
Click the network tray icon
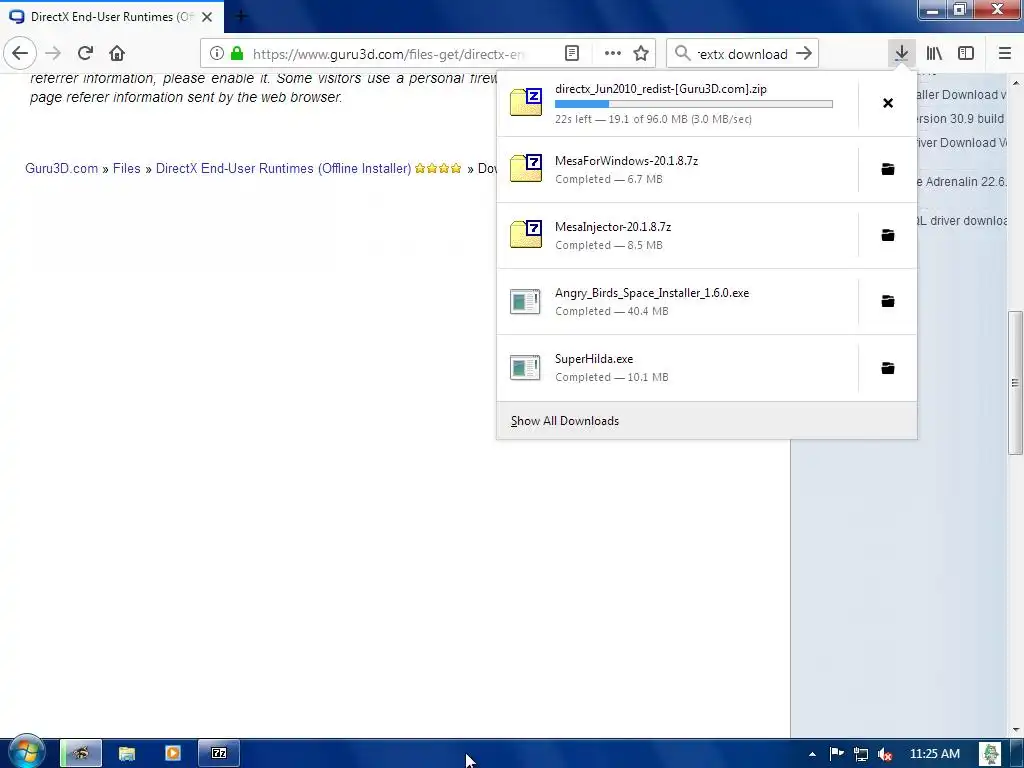point(861,754)
